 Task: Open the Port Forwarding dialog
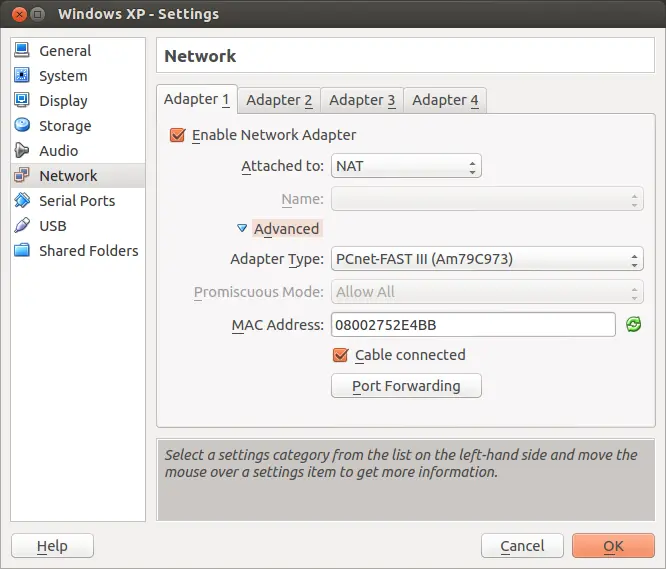pos(406,386)
